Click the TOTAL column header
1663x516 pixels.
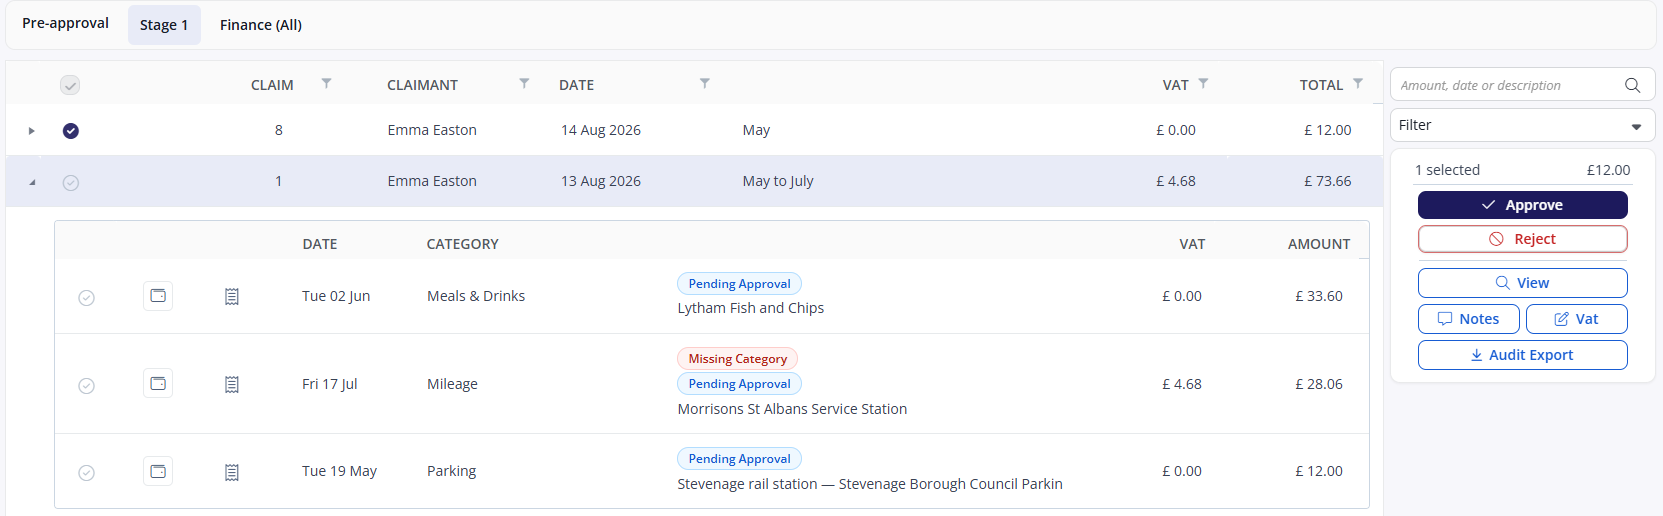pyautogui.click(x=1321, y=85)
